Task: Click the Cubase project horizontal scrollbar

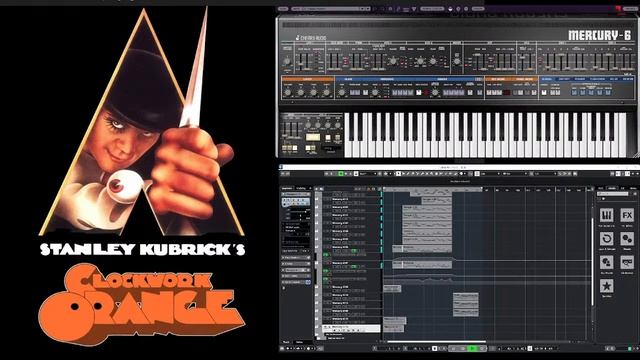Action: (437, 342)
